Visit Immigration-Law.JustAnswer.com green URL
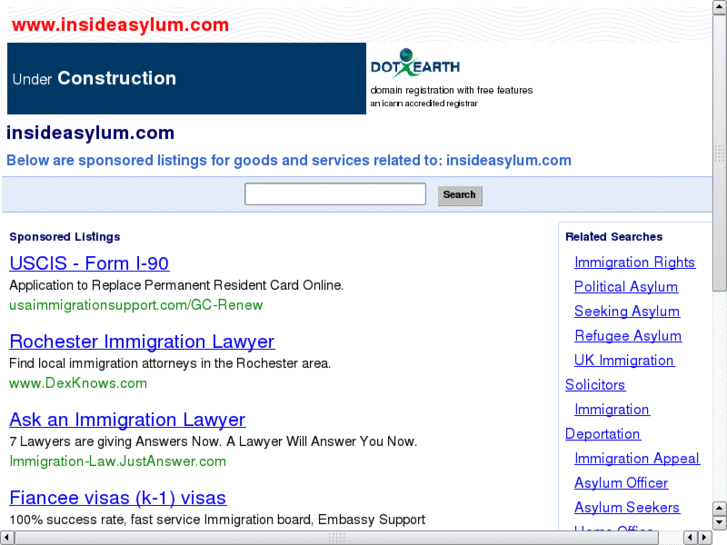 (118, 461)
